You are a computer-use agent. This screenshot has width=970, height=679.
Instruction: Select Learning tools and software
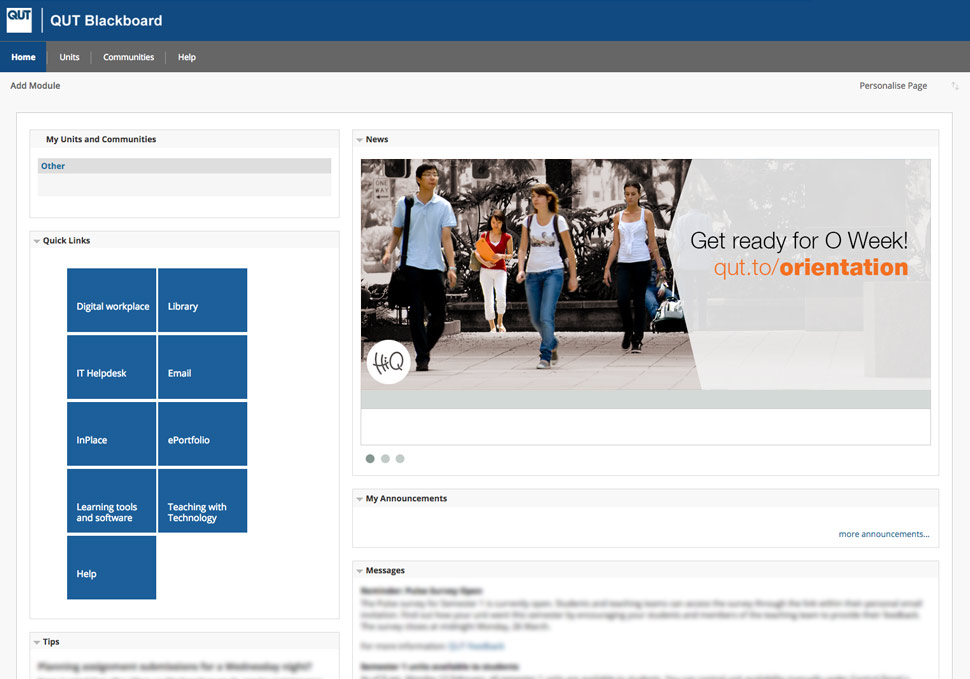point(111,501)
